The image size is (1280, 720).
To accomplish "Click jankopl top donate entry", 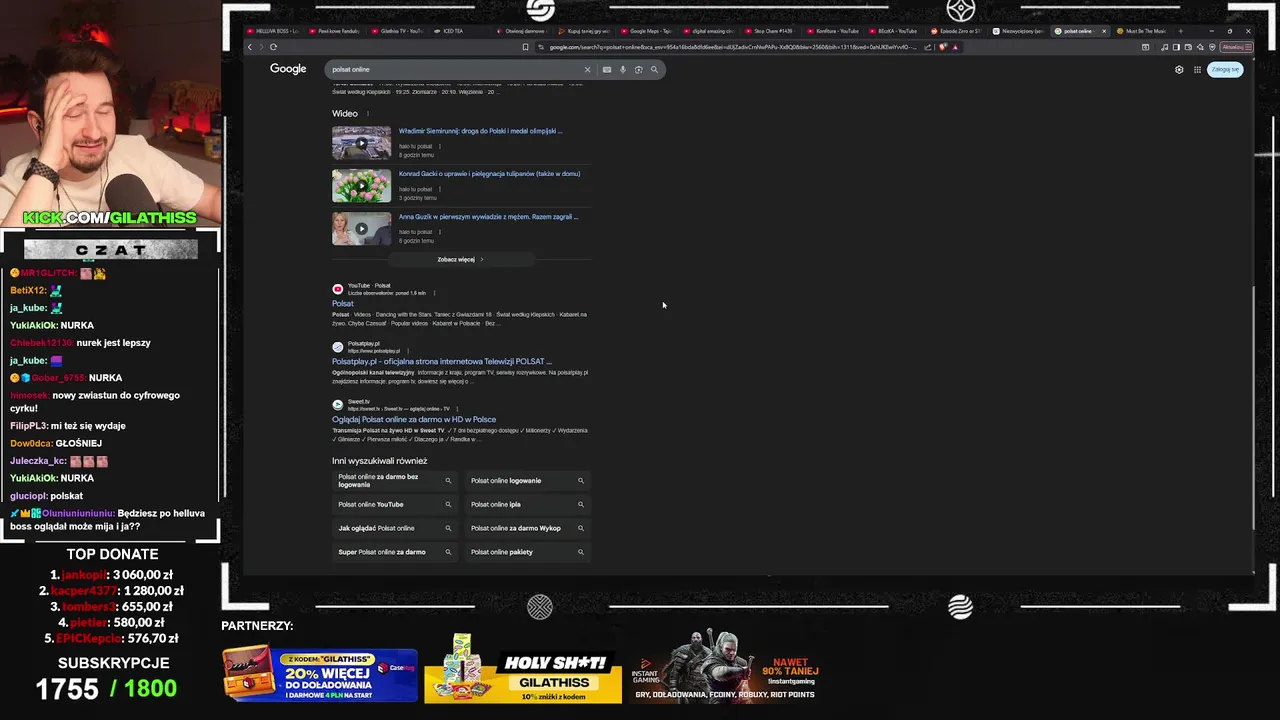I will (x=112, y=575).
